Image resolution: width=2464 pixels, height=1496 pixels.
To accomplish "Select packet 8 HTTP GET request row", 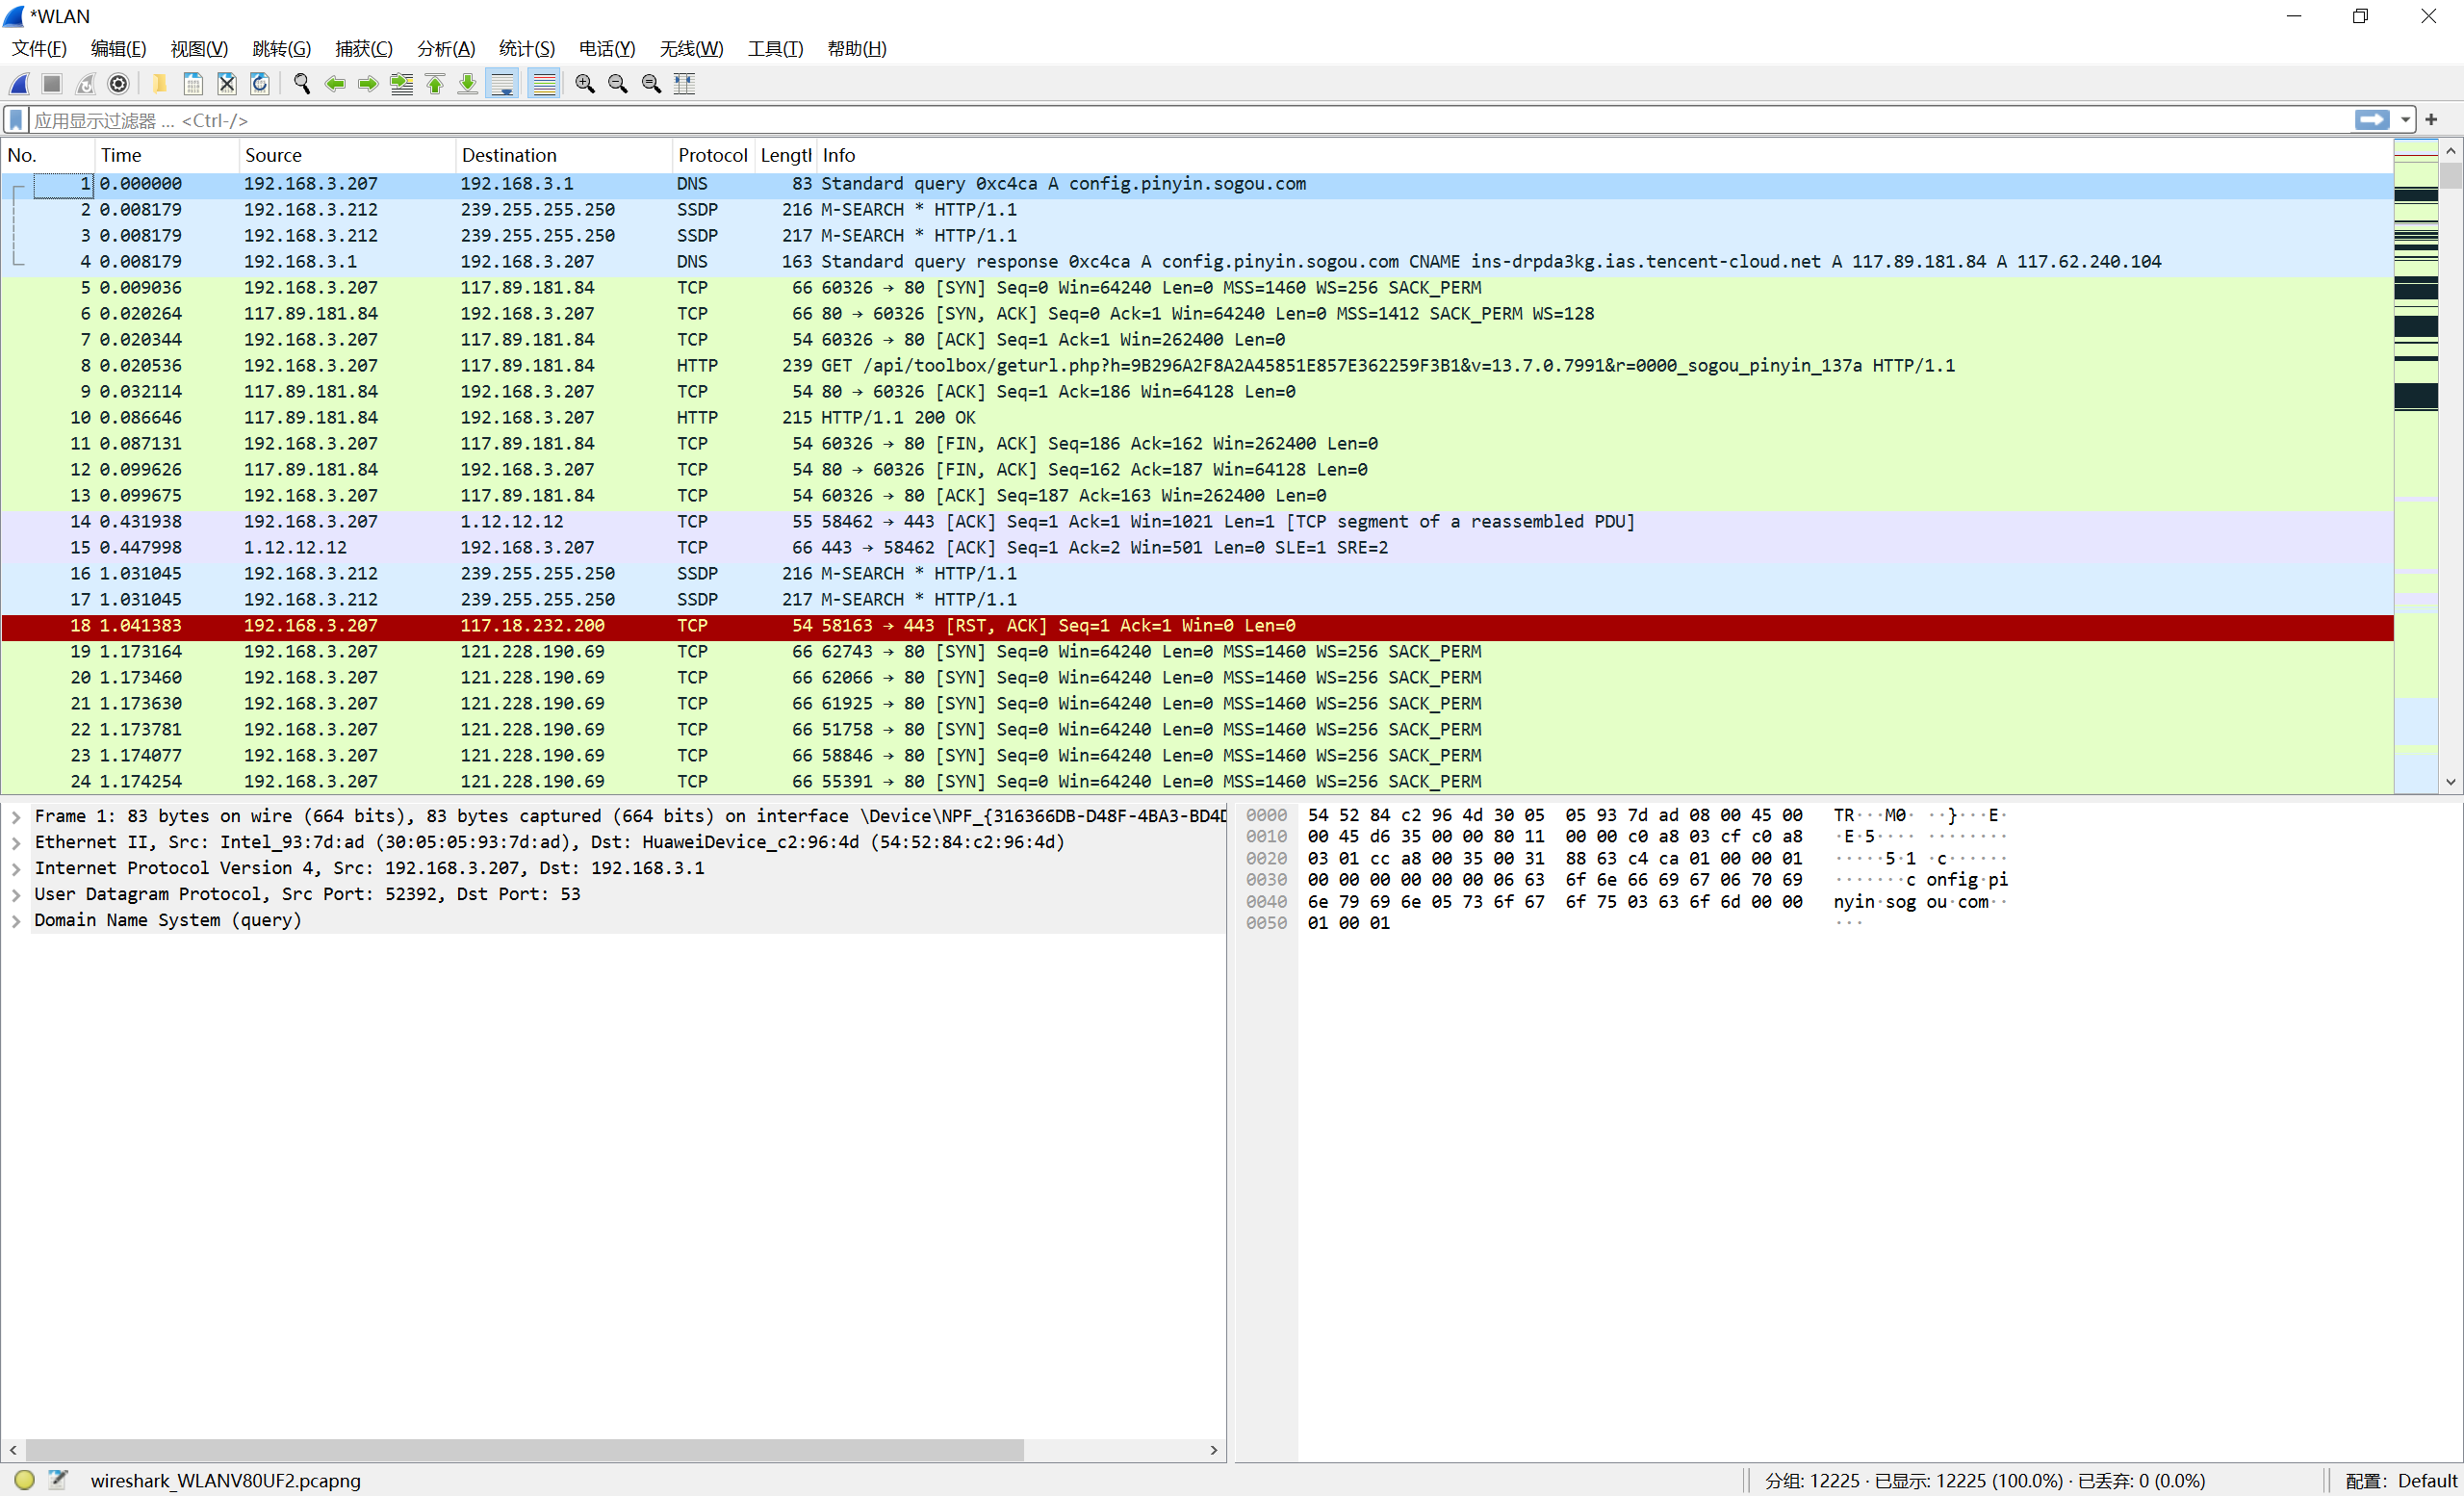I will [x=1197, y=366].
